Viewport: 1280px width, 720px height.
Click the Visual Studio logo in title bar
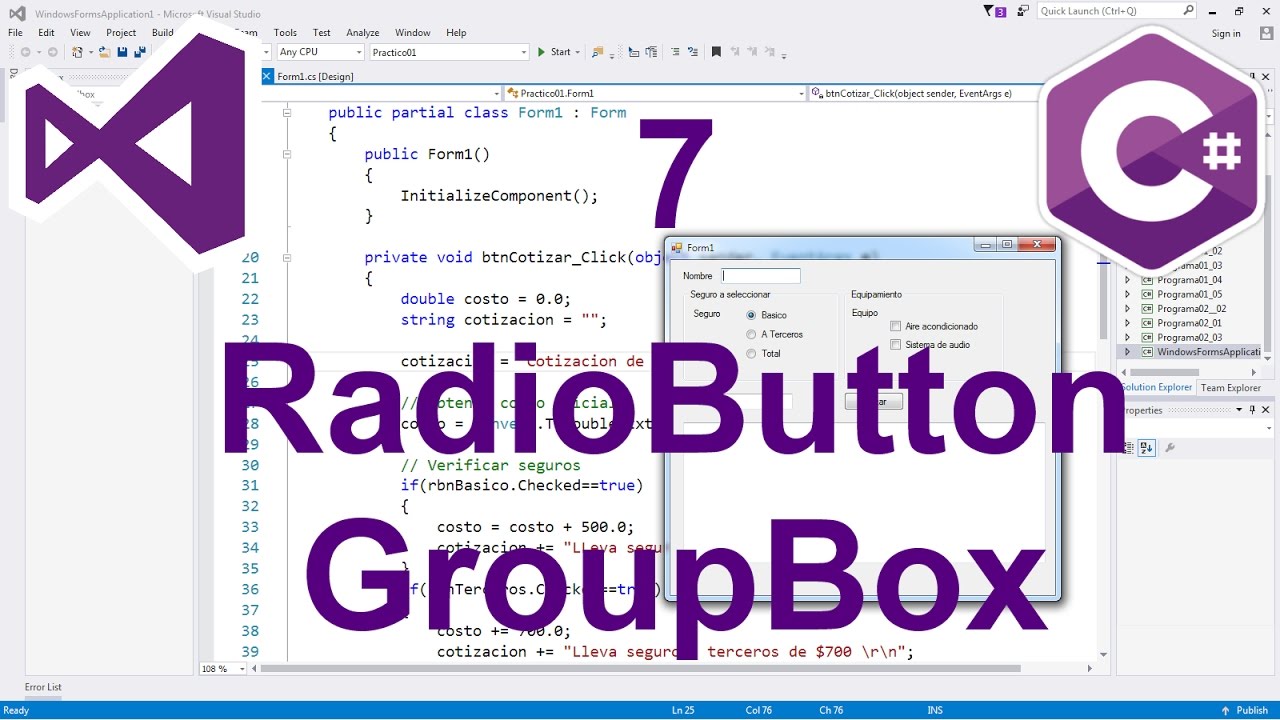pyautogui.click(x=17, y=13)
